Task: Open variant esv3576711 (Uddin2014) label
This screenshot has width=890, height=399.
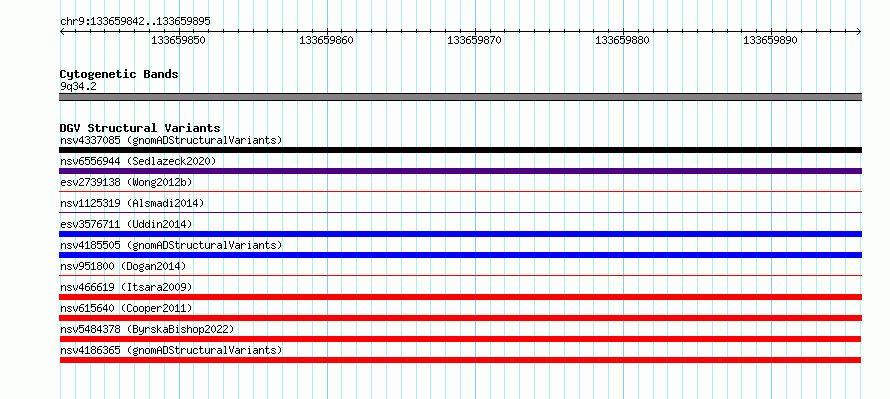Action: (x=126, y=224)
